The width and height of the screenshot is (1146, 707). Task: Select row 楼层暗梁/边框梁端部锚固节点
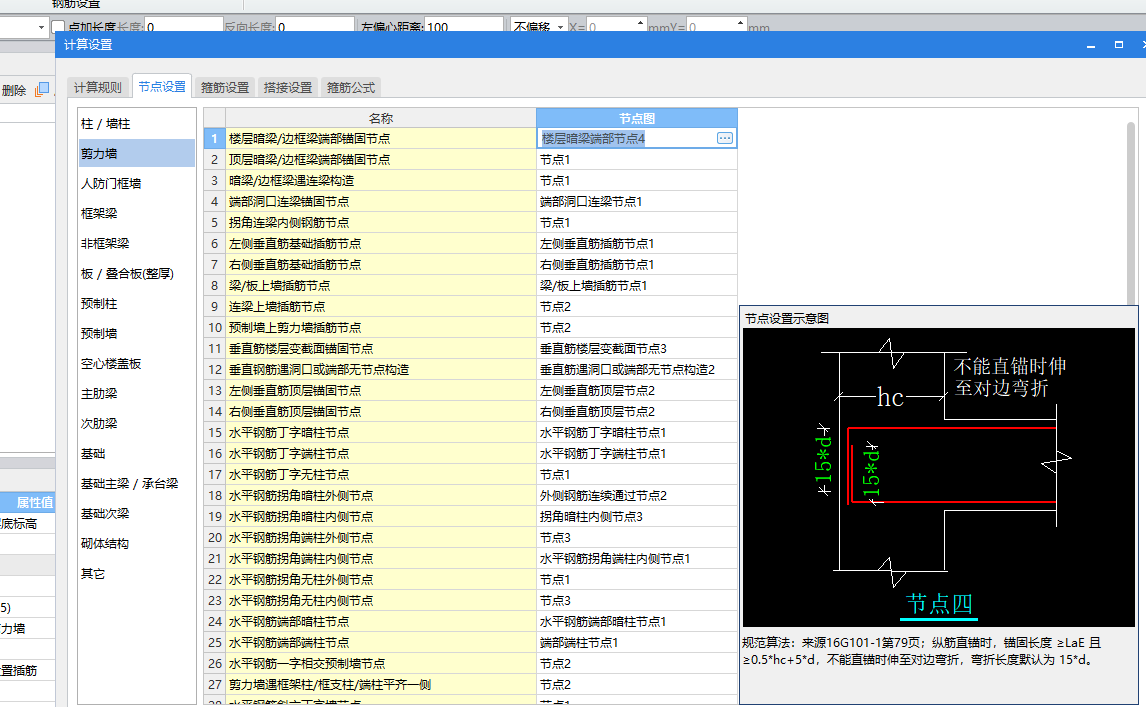[x=381, y=138]
